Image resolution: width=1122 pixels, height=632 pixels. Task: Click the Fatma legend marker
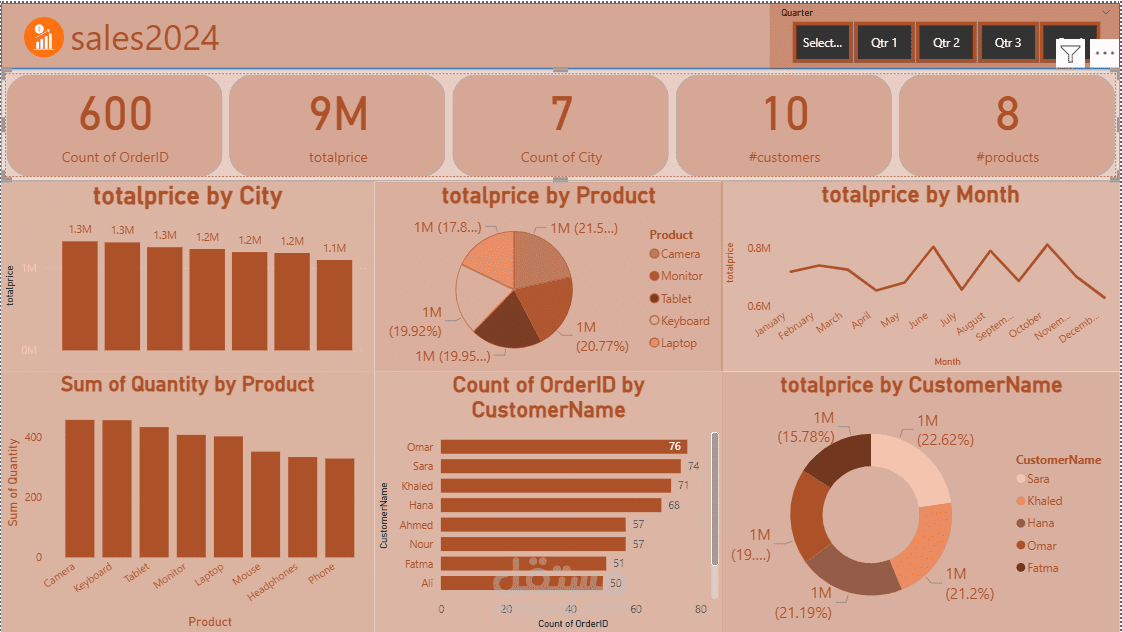(1020, 568)
